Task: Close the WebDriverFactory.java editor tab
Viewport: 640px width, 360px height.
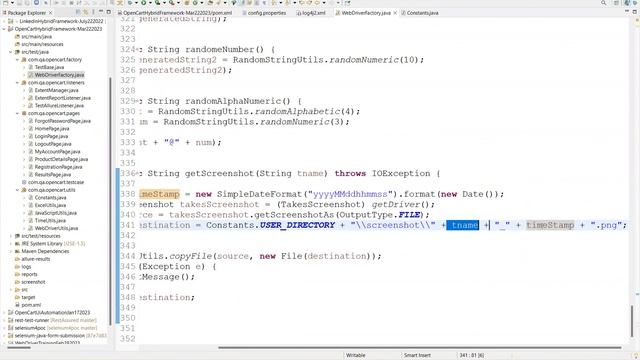Action: (x=395, y=13)
